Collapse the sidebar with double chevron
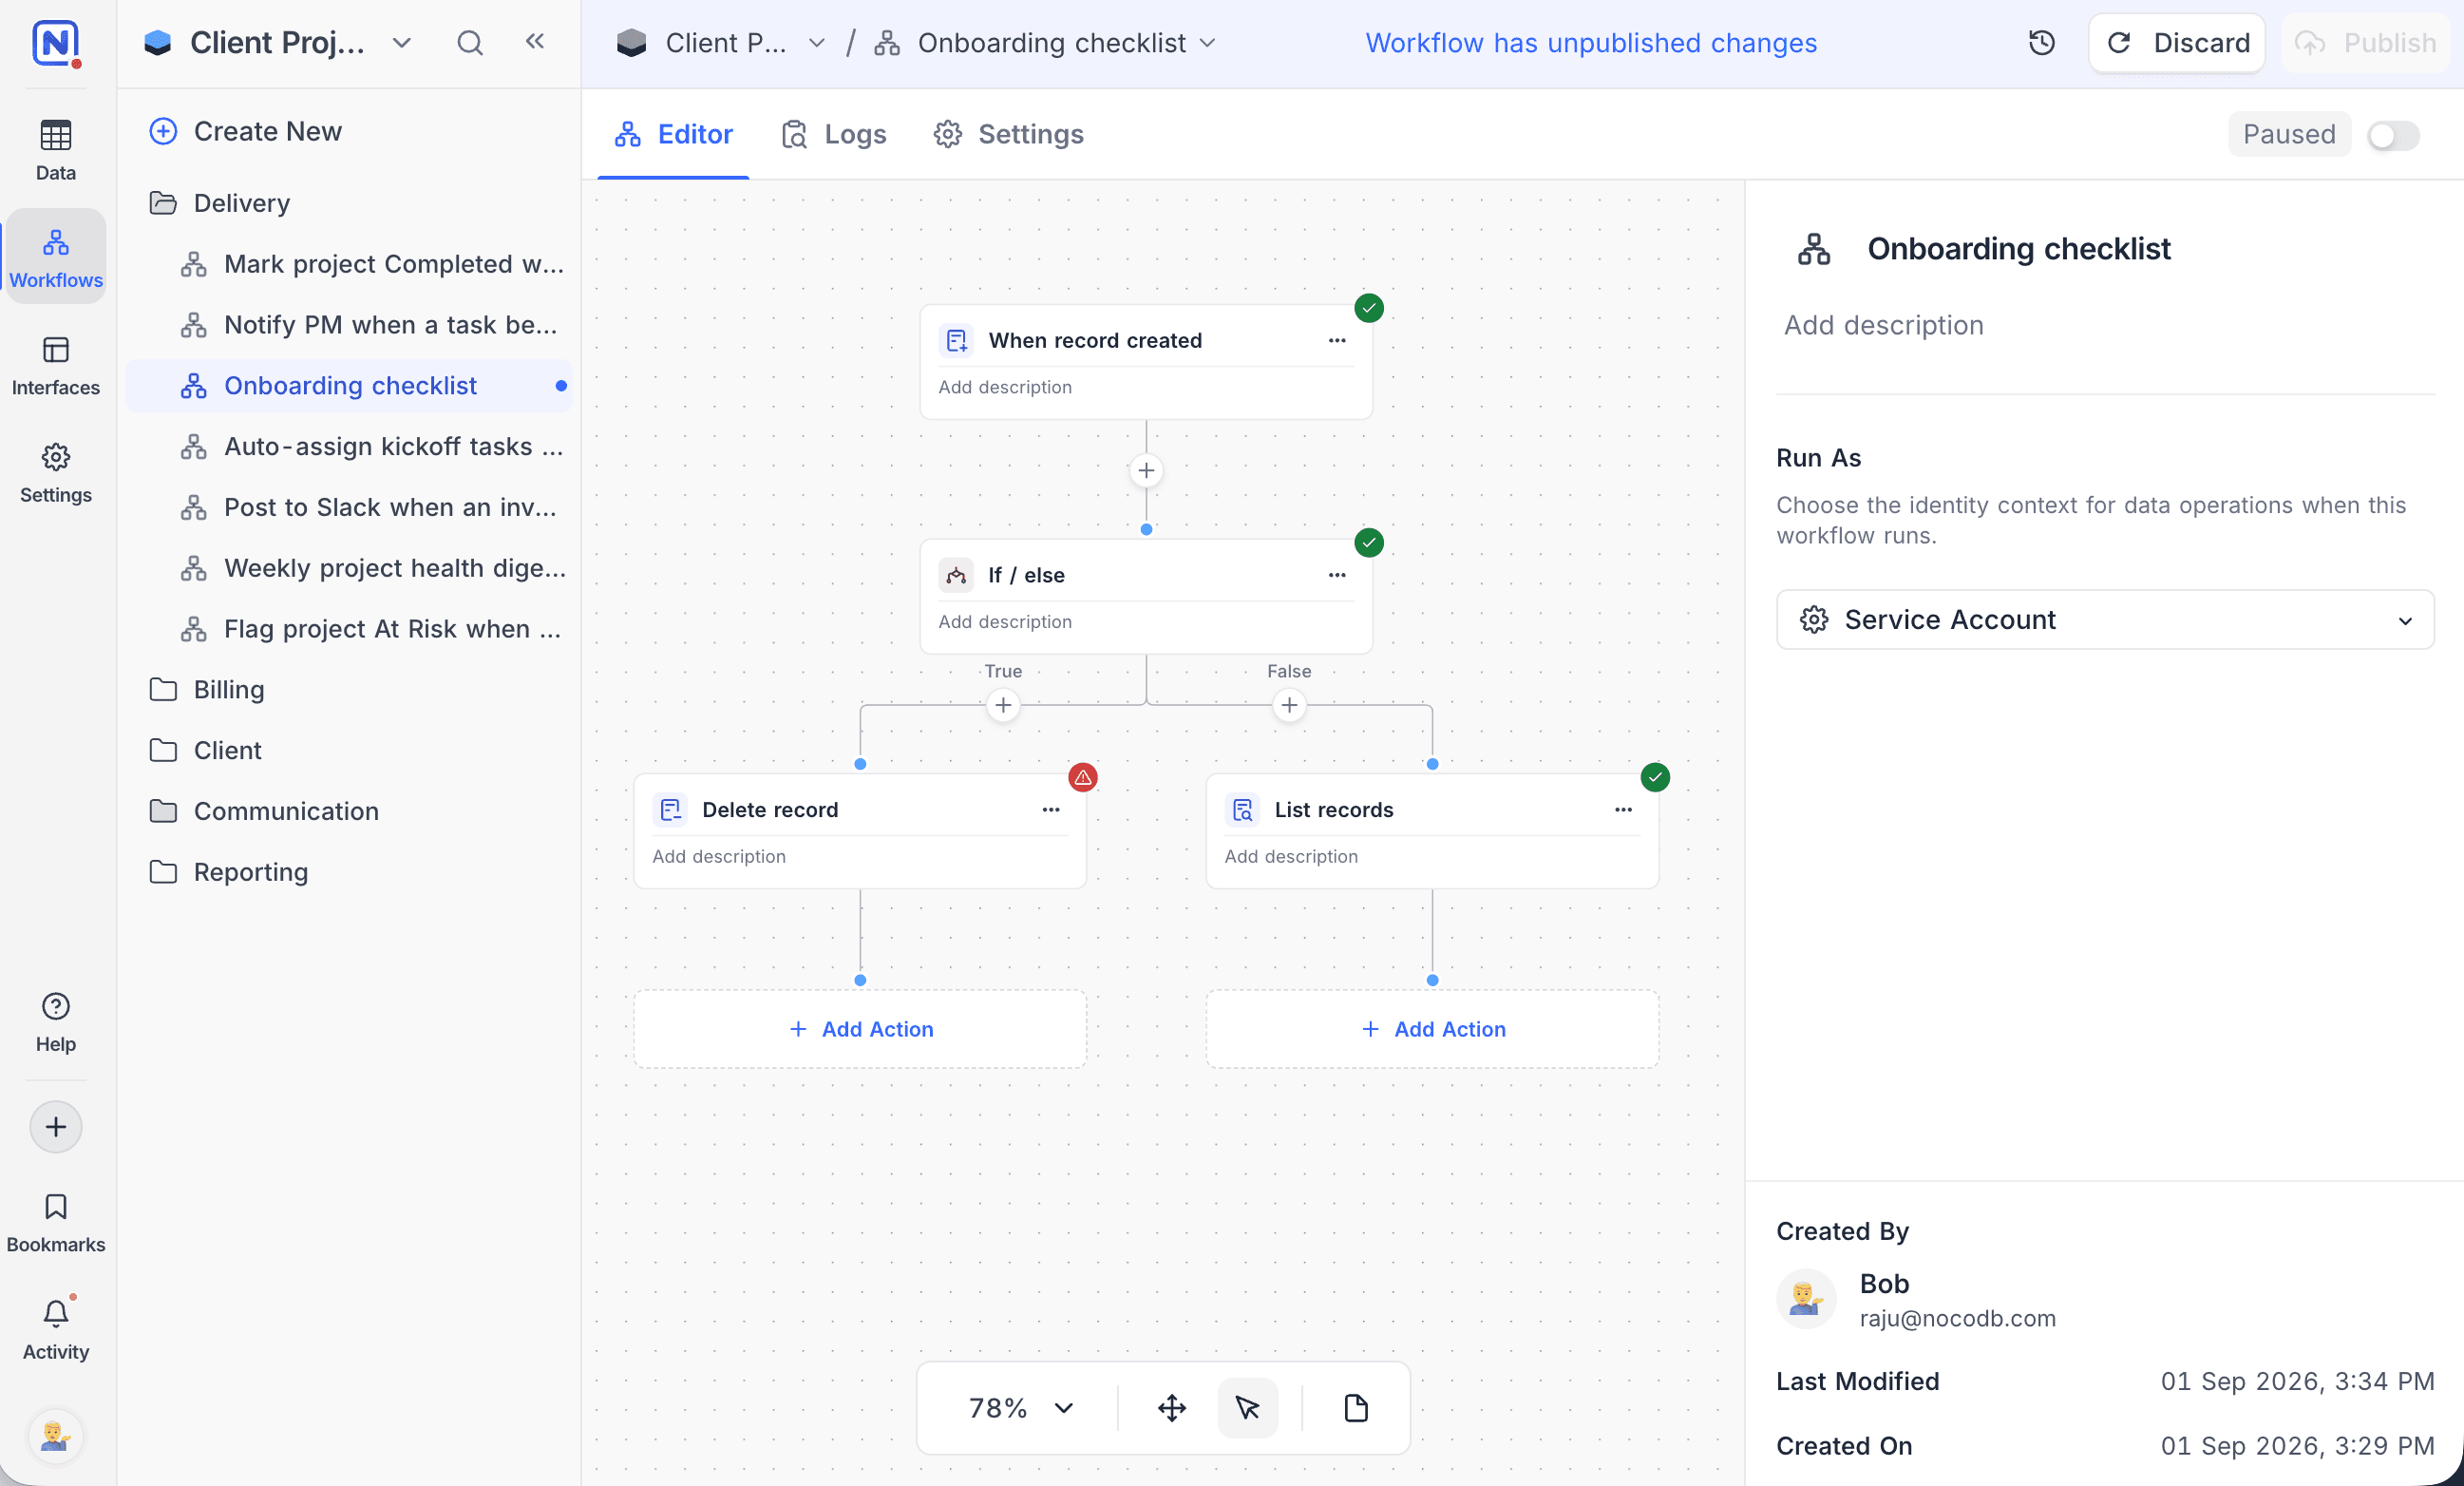 click(x=535, y=41)
